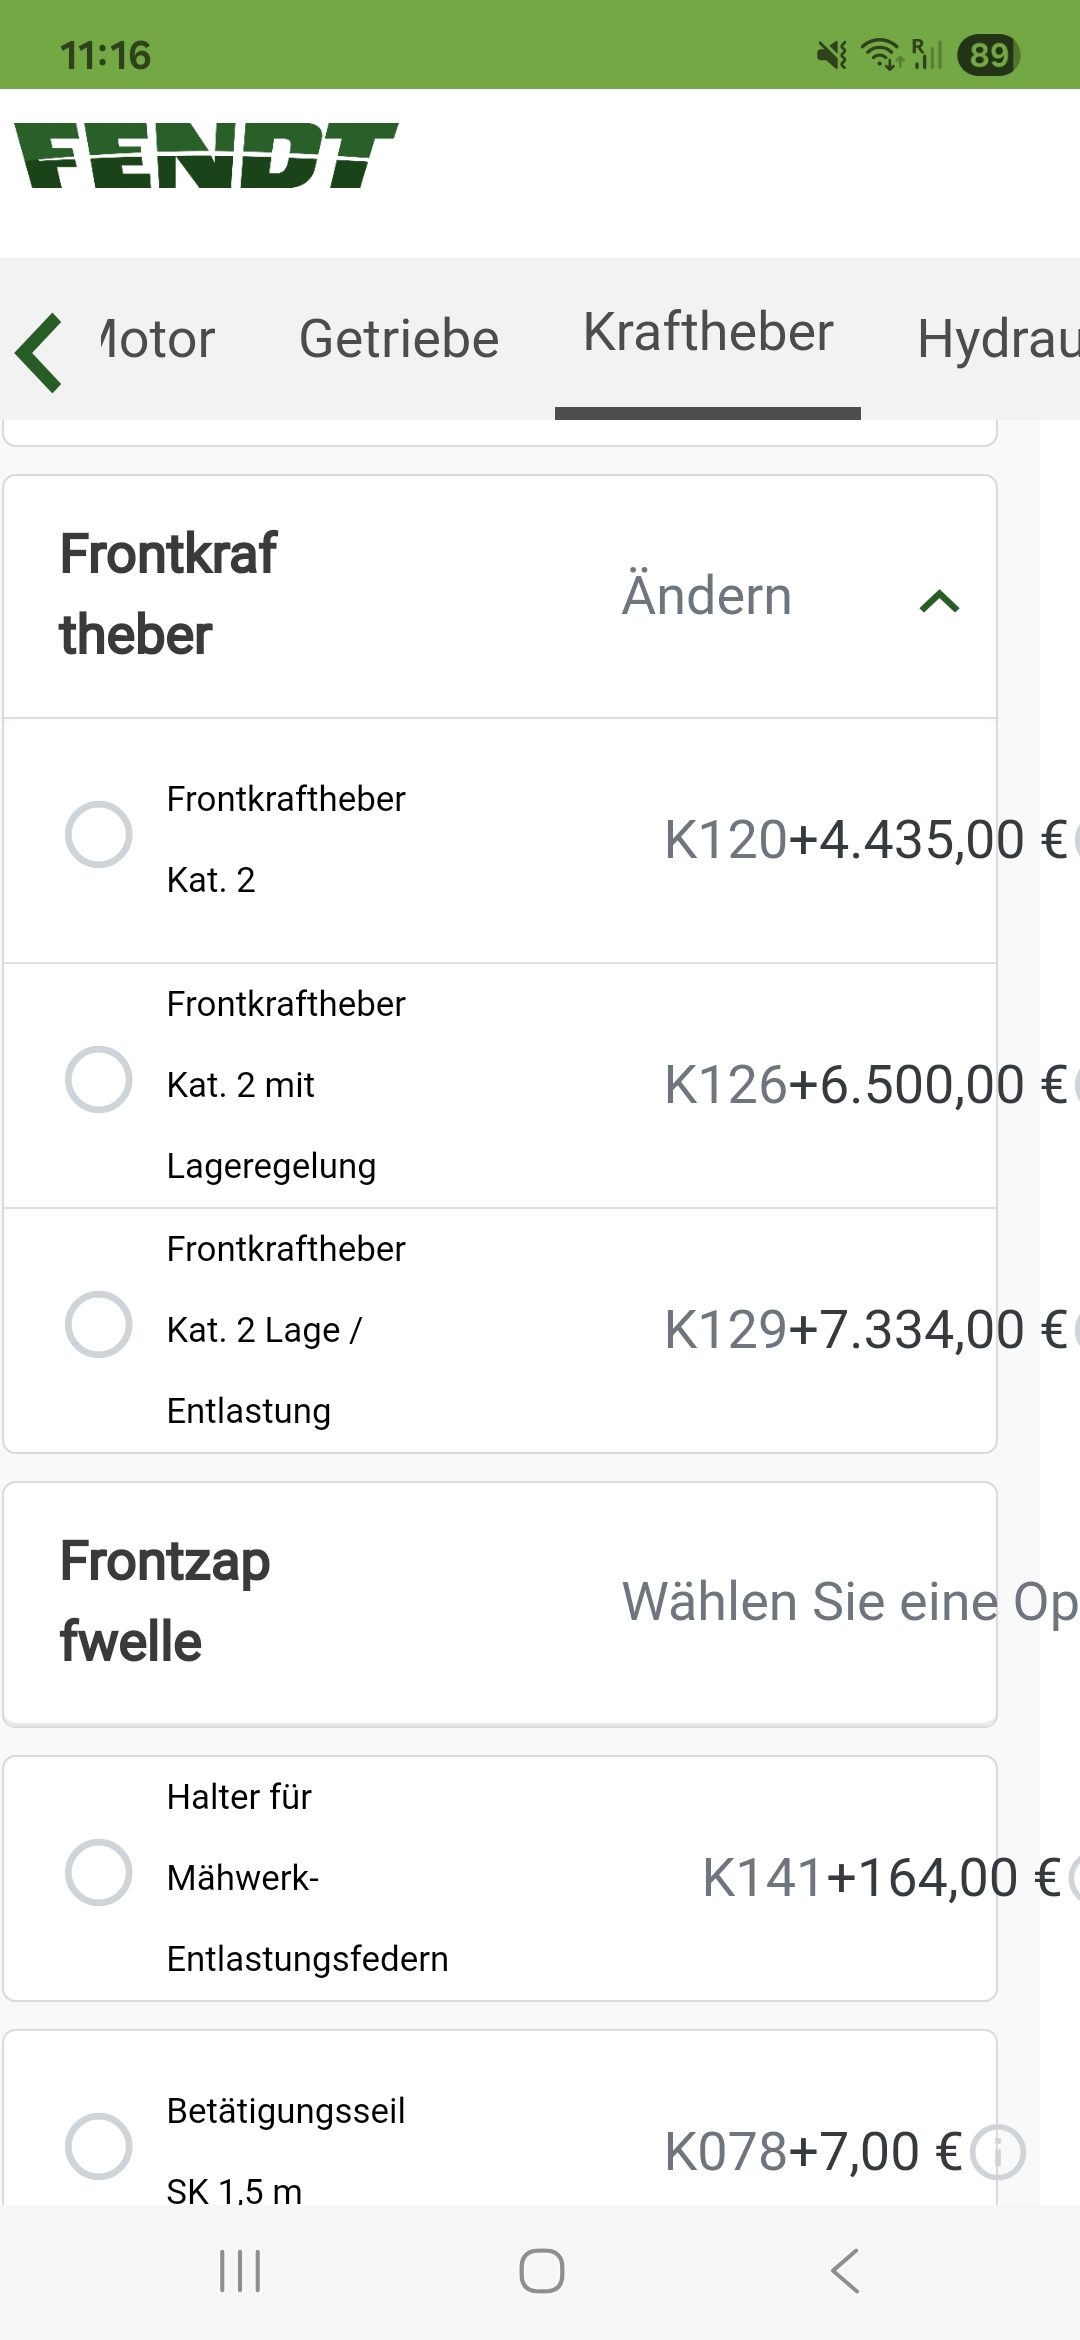The height and width of the screenshot is (2340, 1080).
Task: Choose Frontkraftheber Kat. 2 Lage / Entlastung
Action: click(98, 1325)
